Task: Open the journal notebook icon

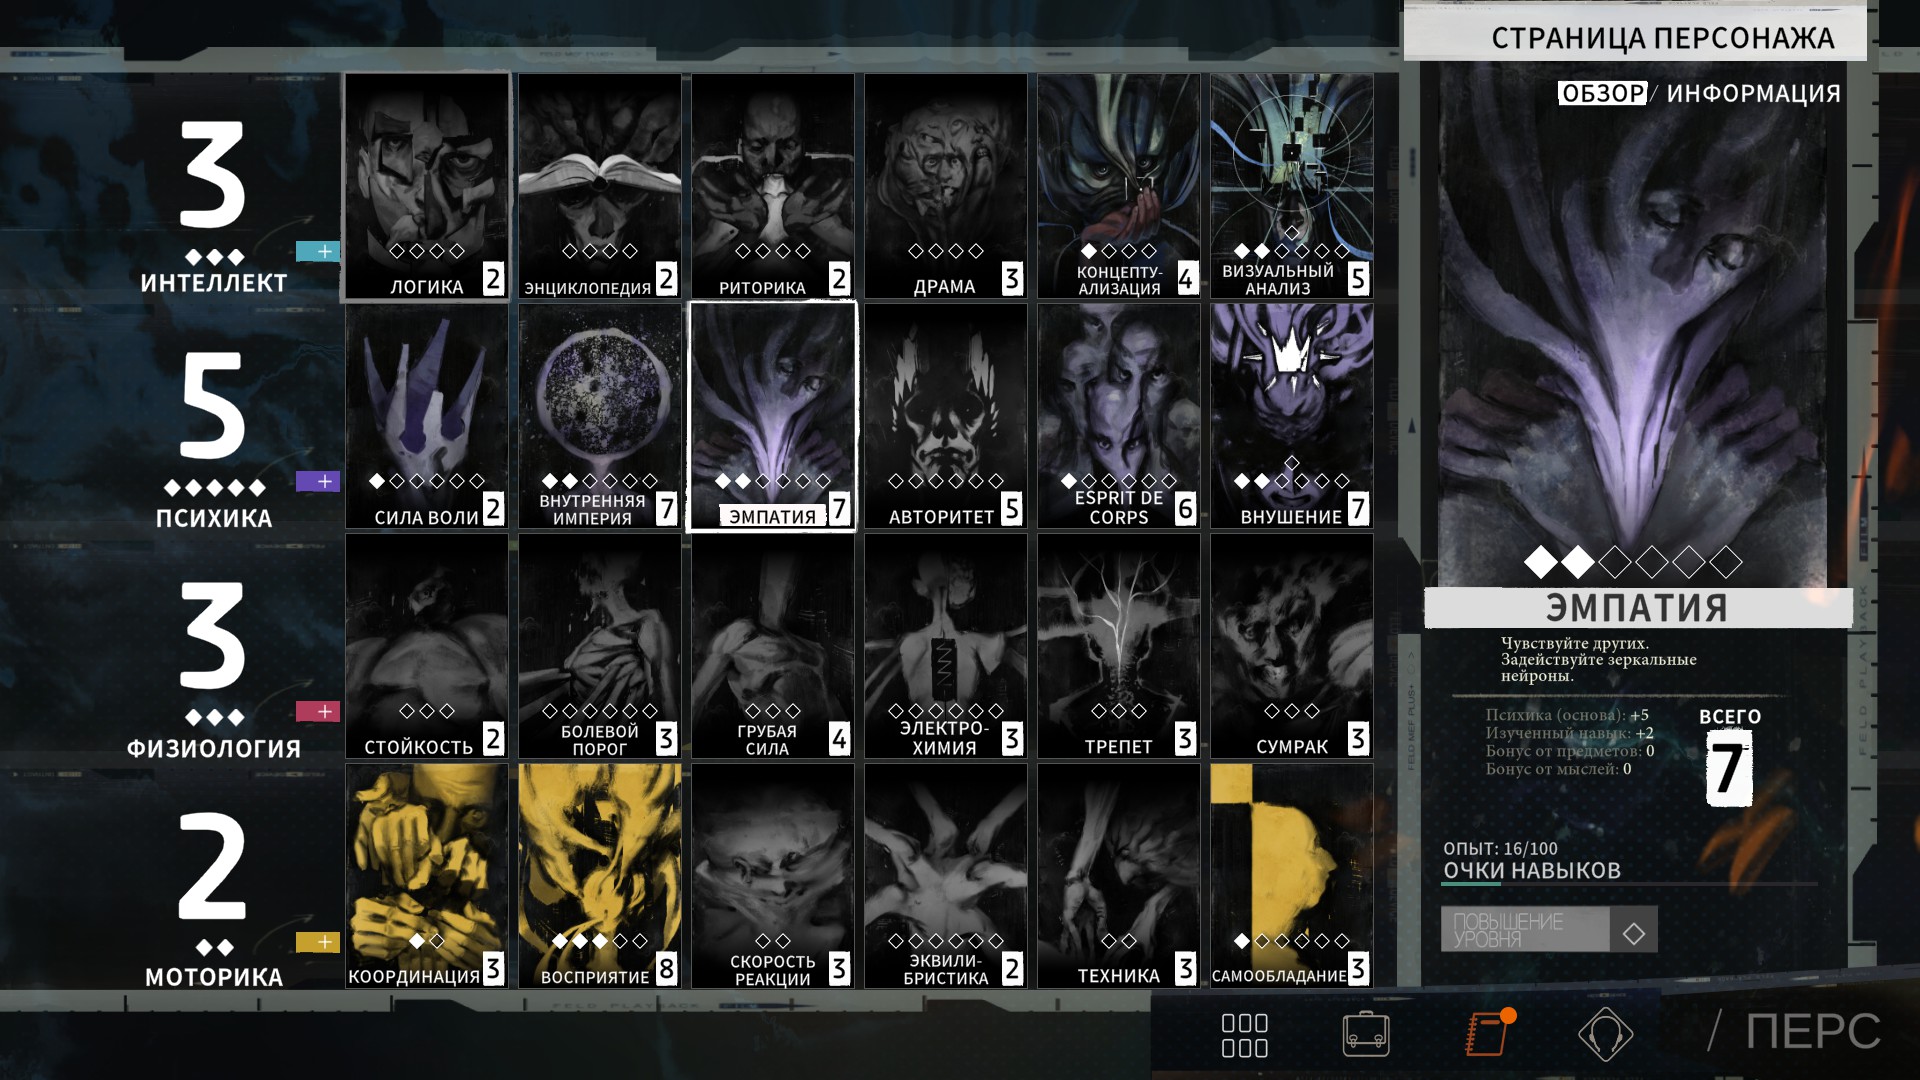Action: 1488,1034
